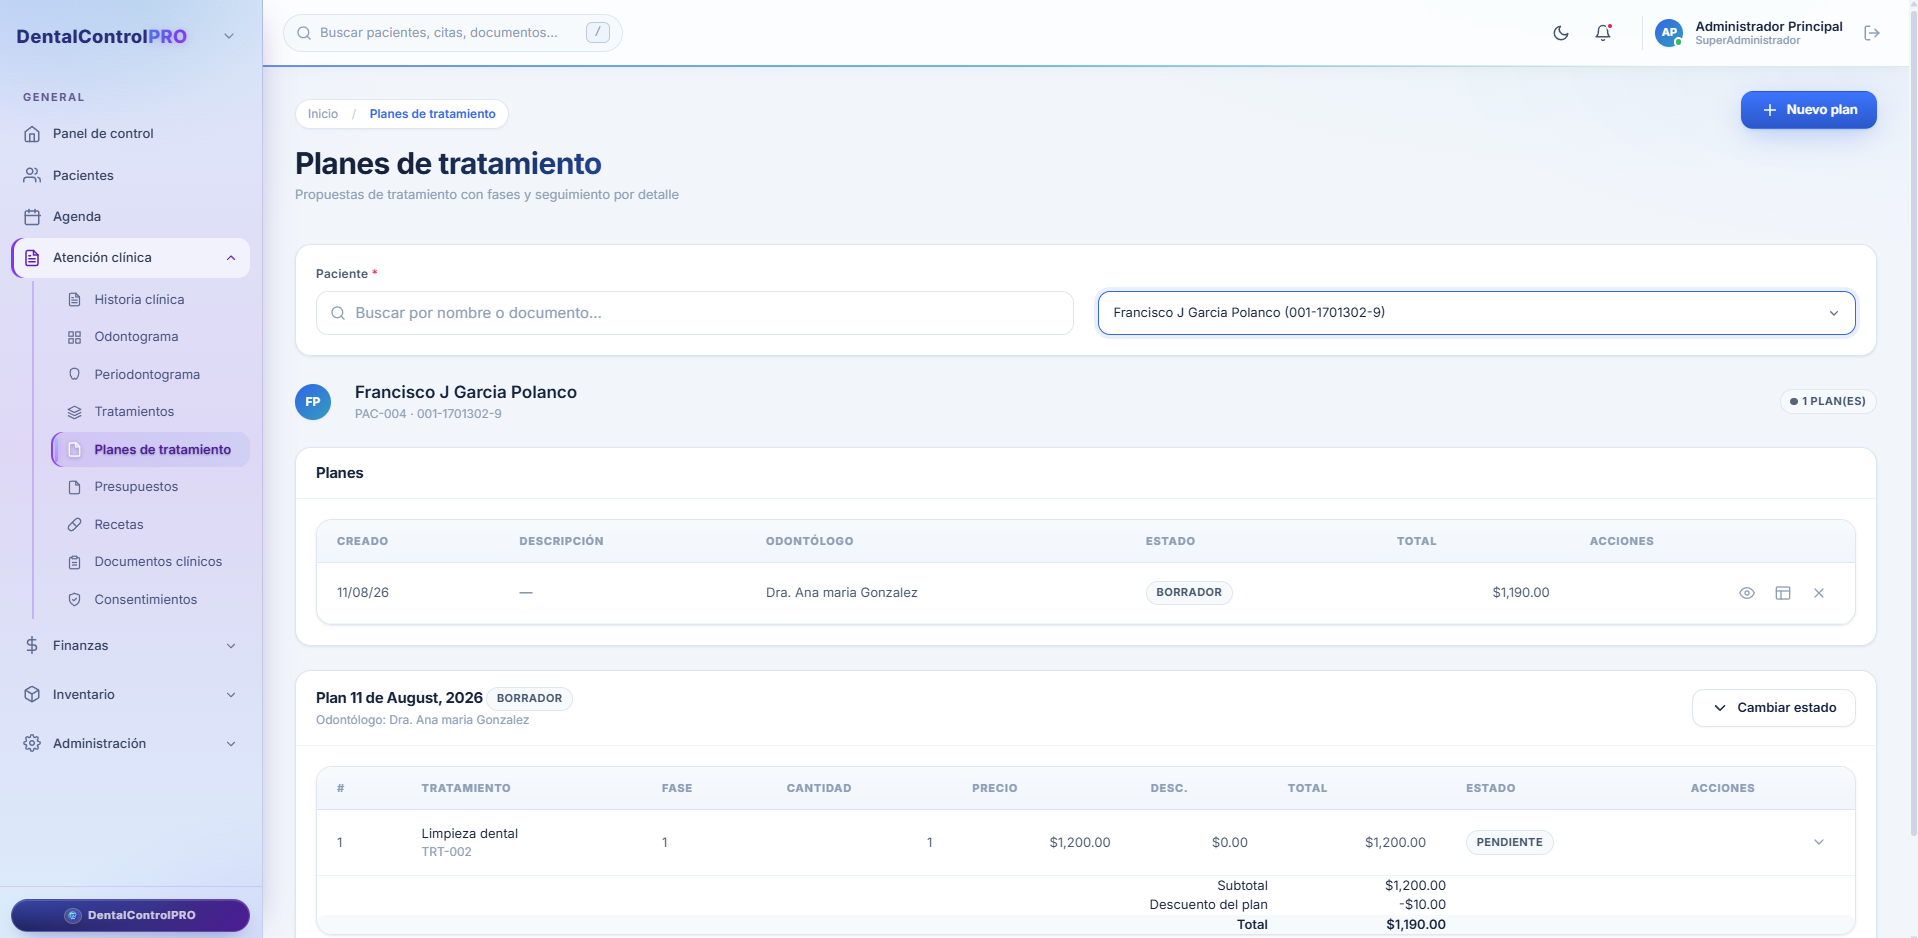This screenshot has height=938, width=1918.
Task: Click the DentalControlPRO footer button
Action: (130, 915)
